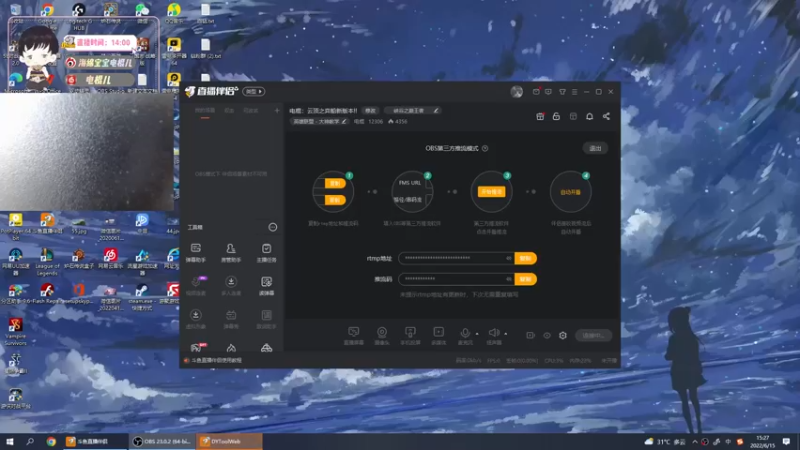
Task: Mute the microphone icon
Action: (465, 334)
